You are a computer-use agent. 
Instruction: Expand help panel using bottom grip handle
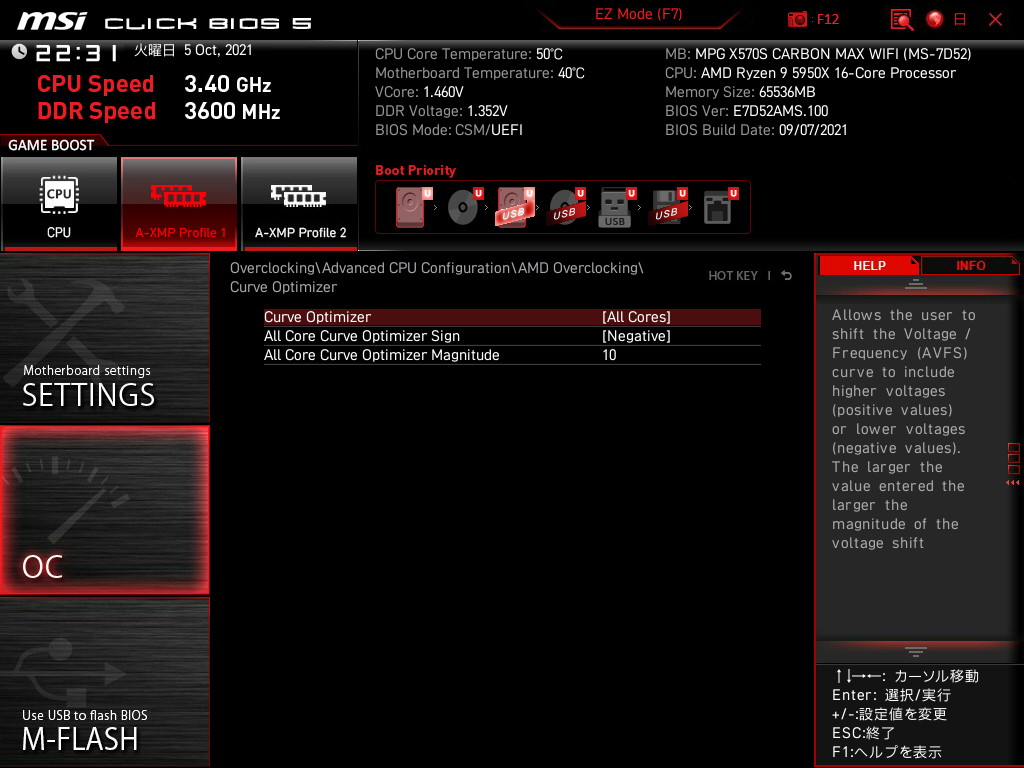click(916, 651)
